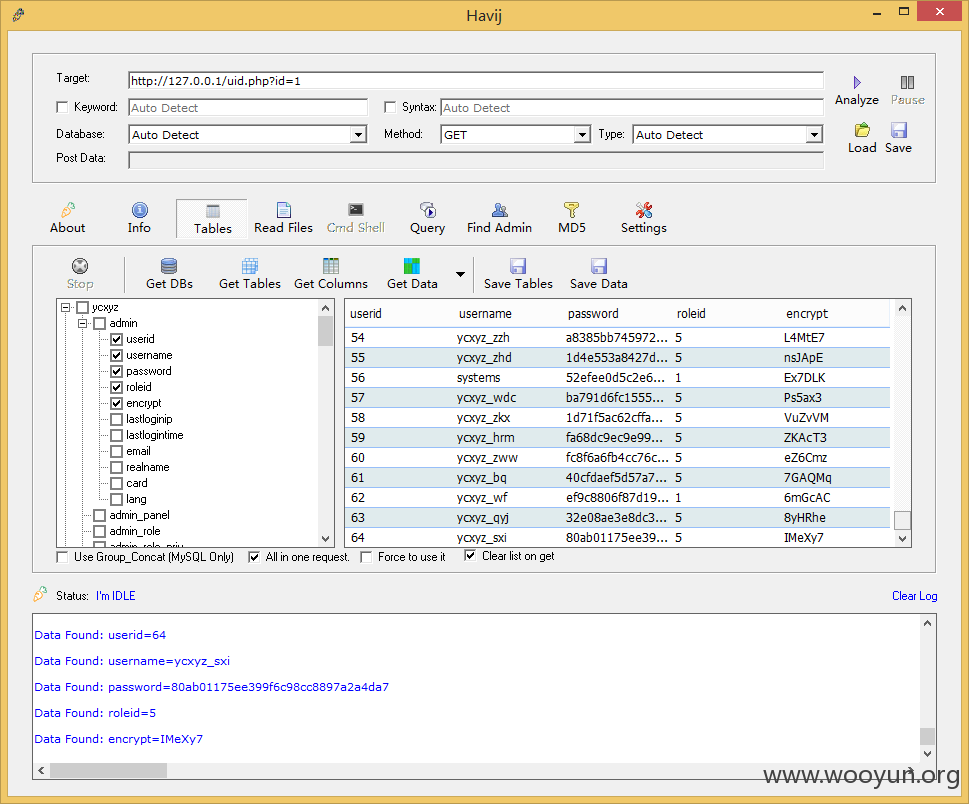Click the password column header
Image resolution: width=969 pixels, height=804 pixels.
pos(593,314)
